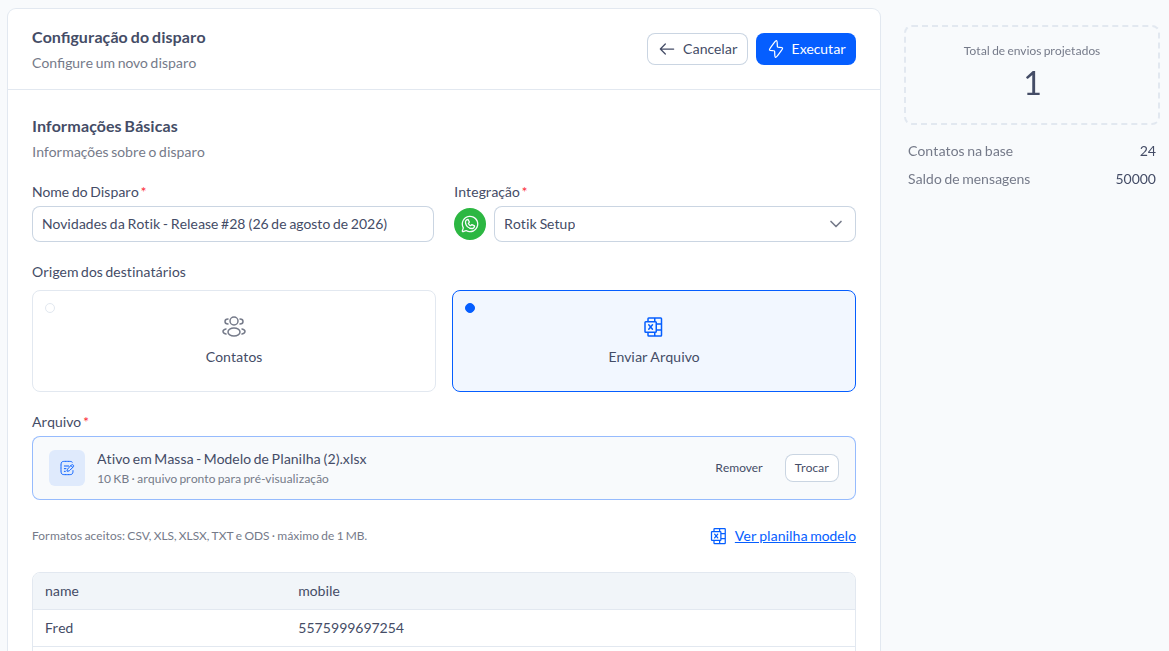Click the 'Contatos na base' value 24
Screen dimensions: 1169x651
tap(1147, 151)
